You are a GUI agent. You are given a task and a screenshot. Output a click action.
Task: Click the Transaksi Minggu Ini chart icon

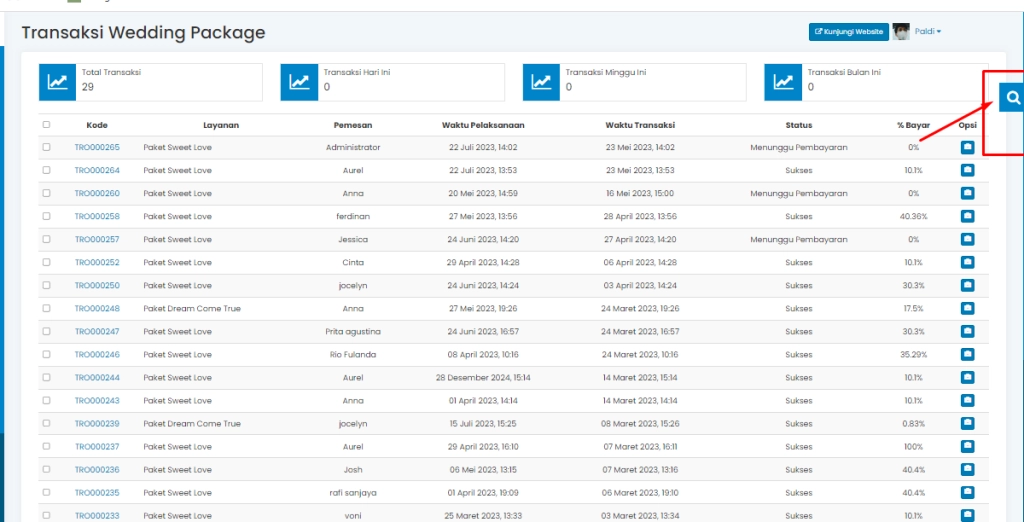click(541, 82)
